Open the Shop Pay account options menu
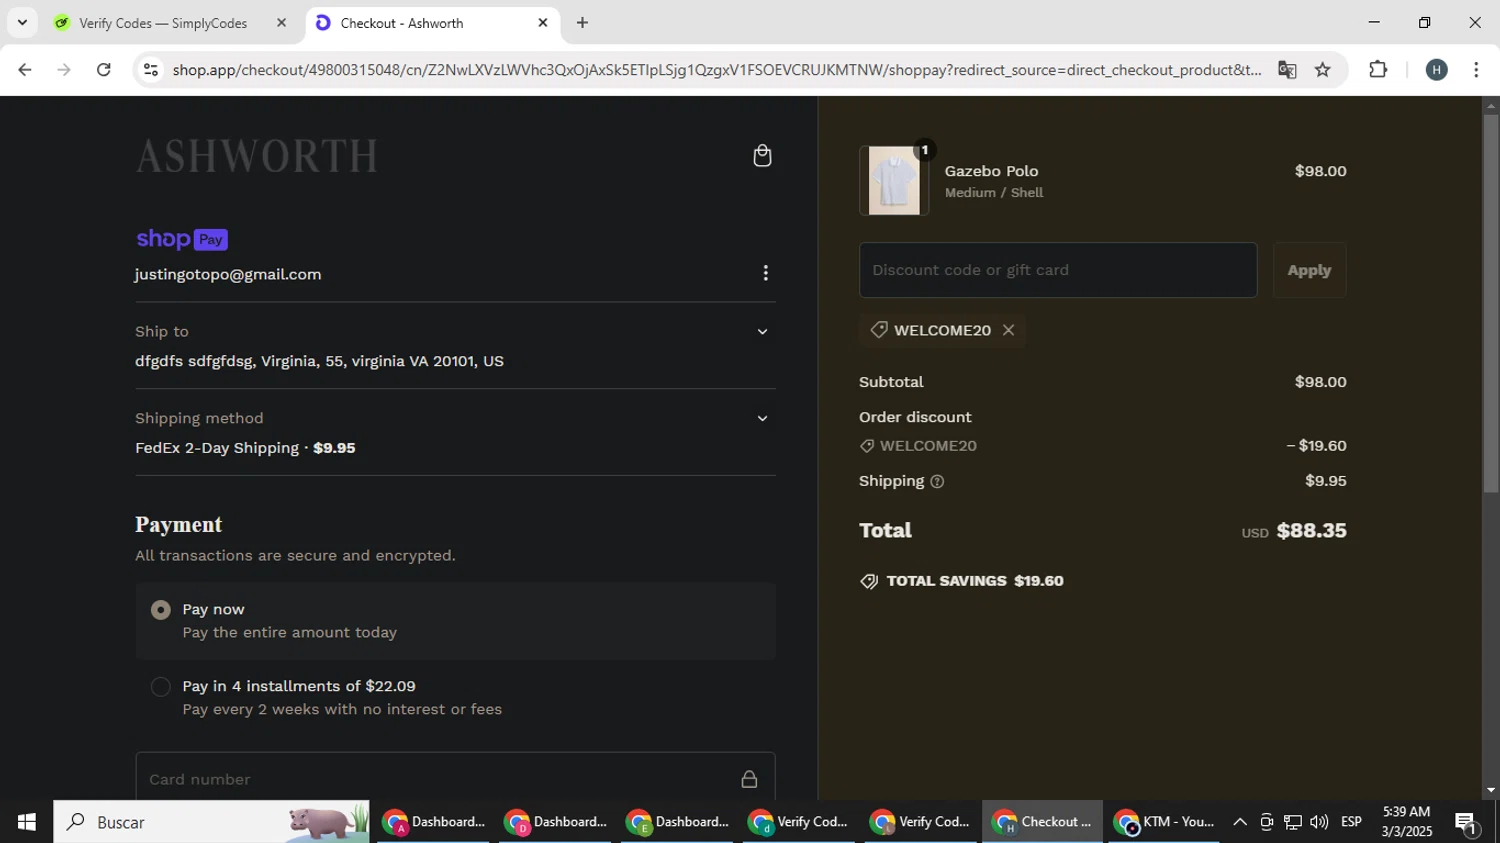1500x843 pixels. (765, 273)
